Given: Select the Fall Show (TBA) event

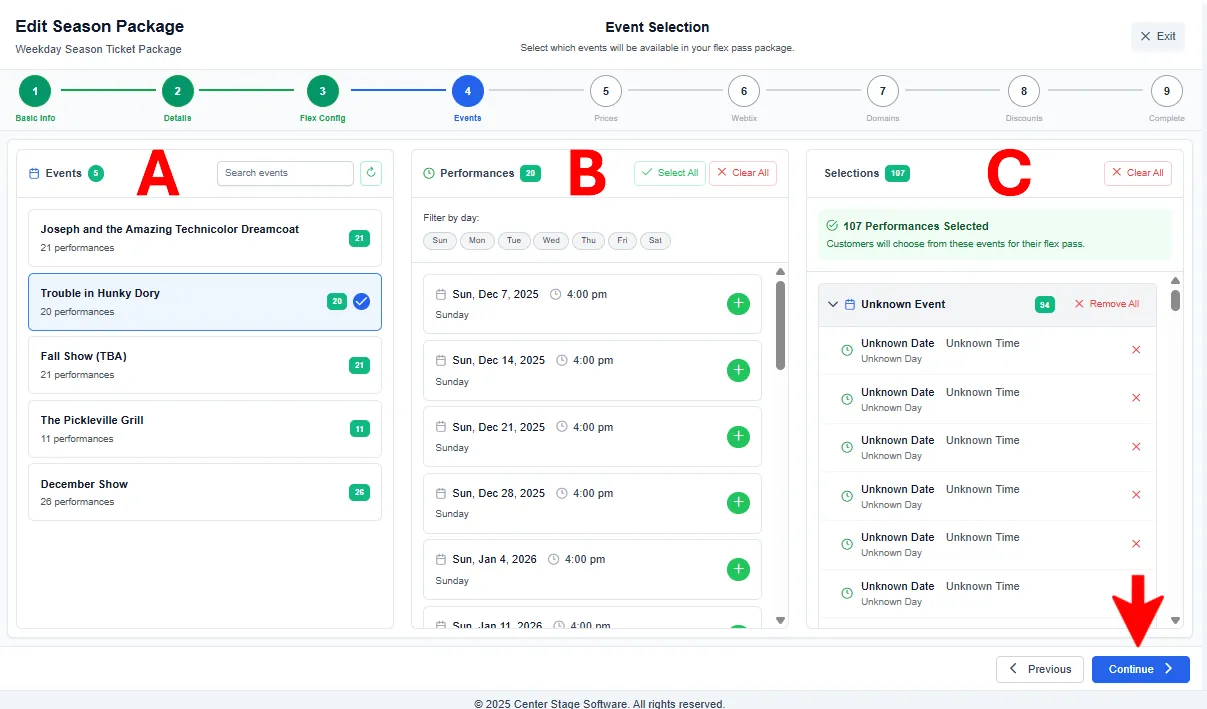Looking at the screenshot, I should 205,365.
